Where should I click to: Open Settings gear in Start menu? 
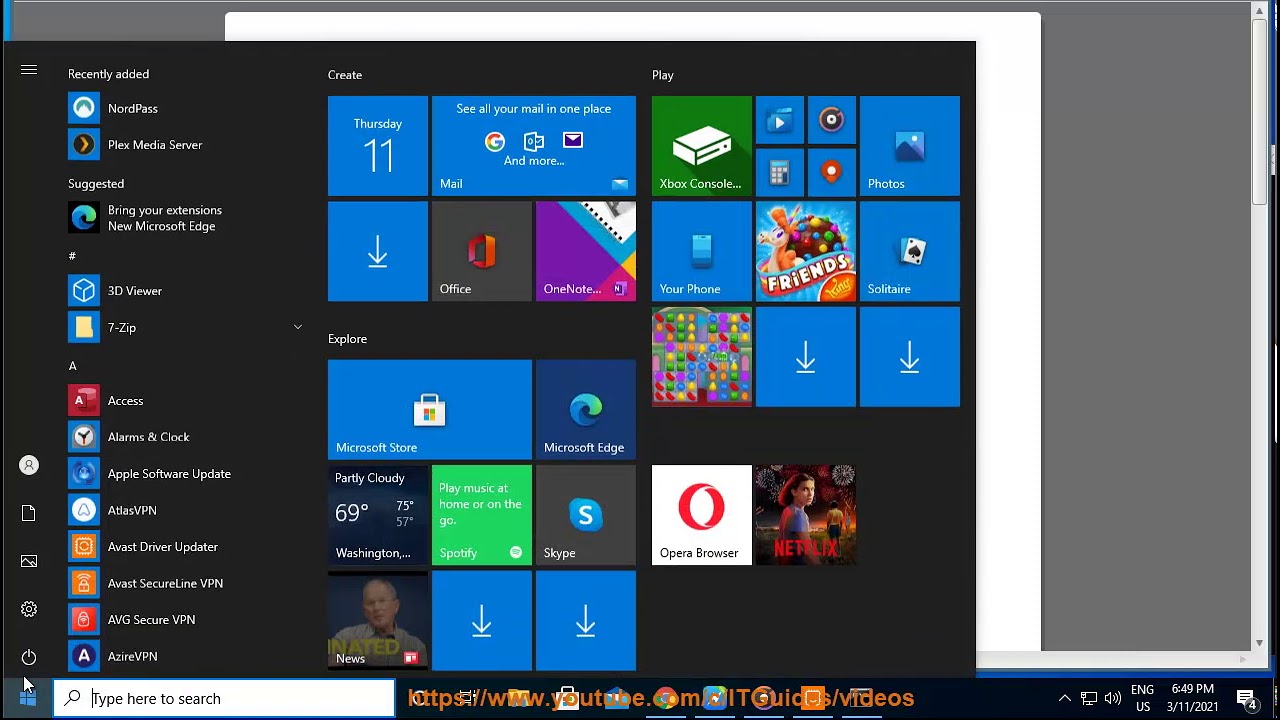pos(29,609)
